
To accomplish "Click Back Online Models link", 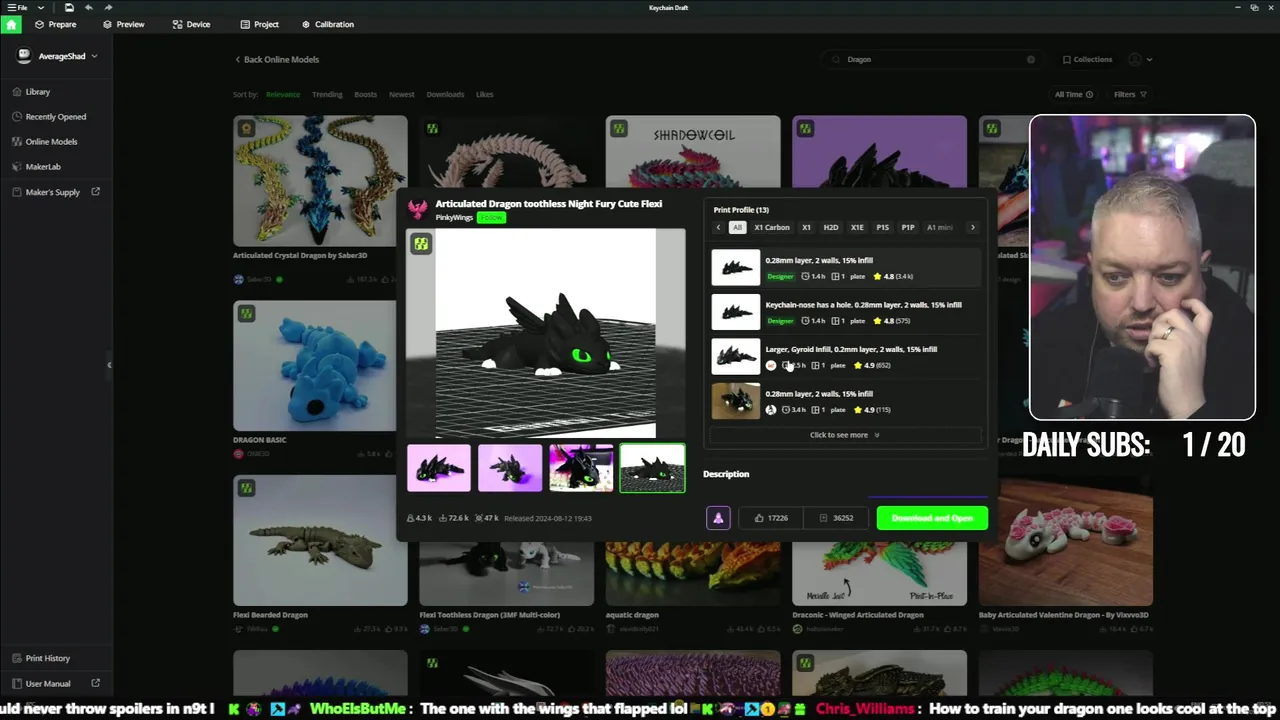I will [x=277, y=59].
